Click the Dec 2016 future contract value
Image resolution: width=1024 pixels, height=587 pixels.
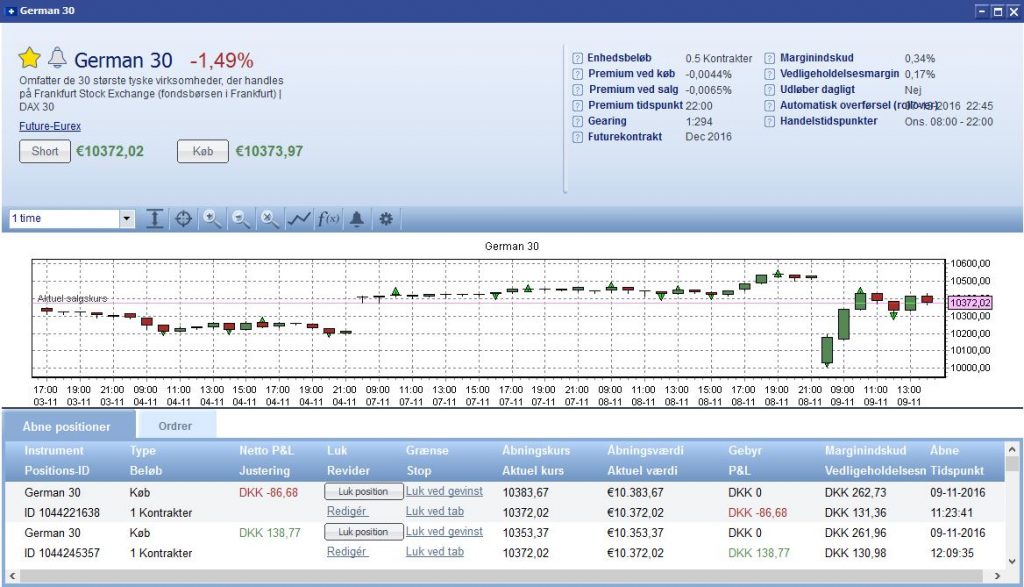[709, 137]
